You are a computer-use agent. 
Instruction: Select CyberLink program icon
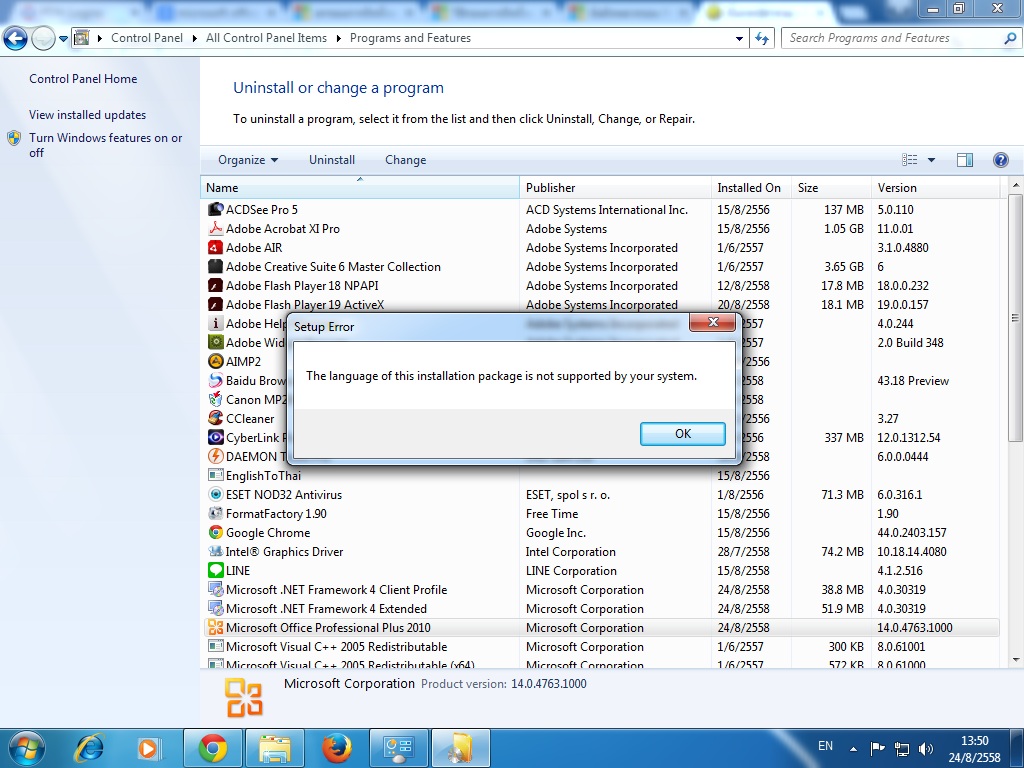pos(216,437)
